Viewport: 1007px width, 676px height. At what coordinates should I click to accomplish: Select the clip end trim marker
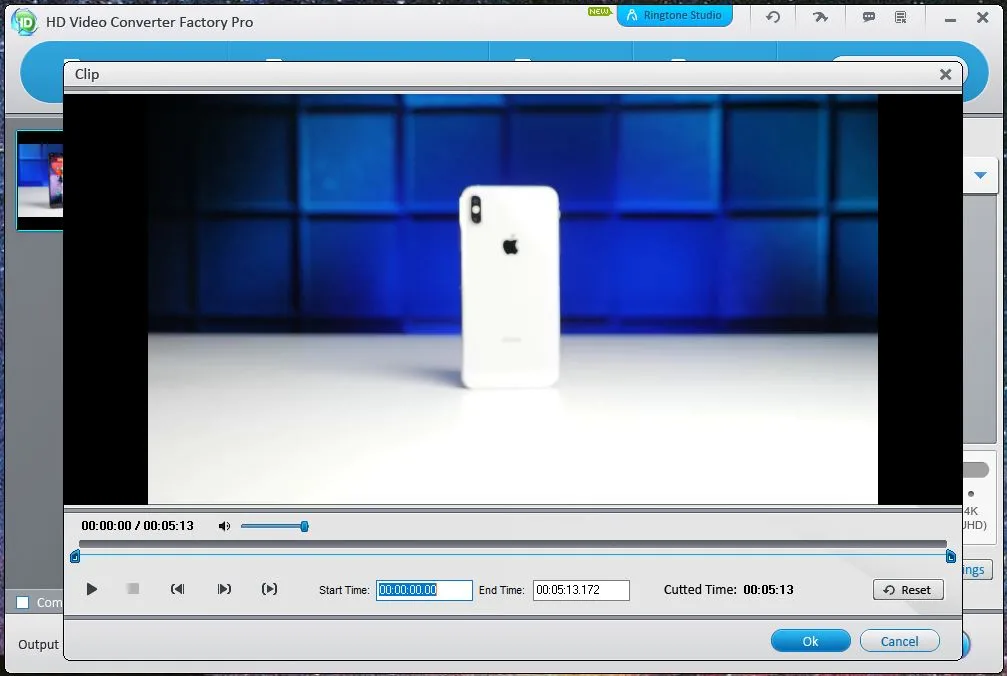(x=951, y=556)
